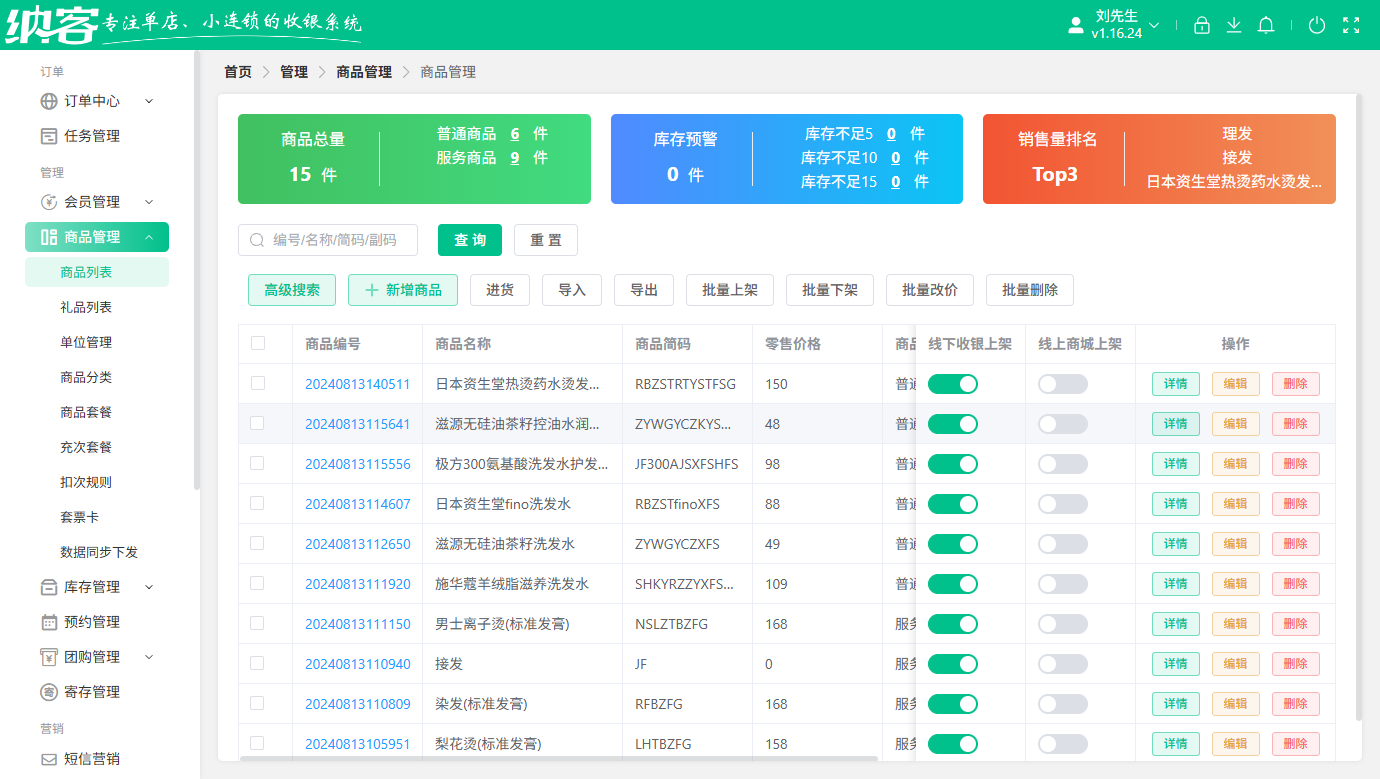Image resolution: width=1380 pixels, height=779 pixels.
Task: Enable 线上商城上架 for 接发
Action: coord(1062,663)
